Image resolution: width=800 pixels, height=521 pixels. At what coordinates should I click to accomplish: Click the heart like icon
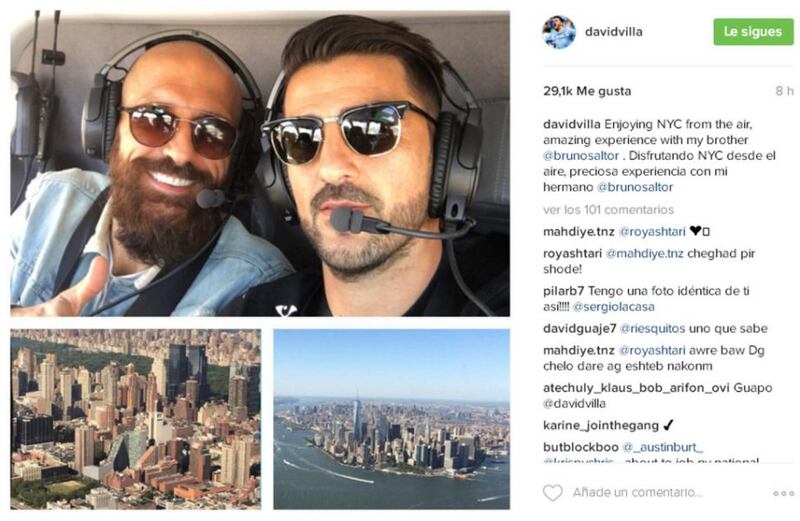point(553,492)
